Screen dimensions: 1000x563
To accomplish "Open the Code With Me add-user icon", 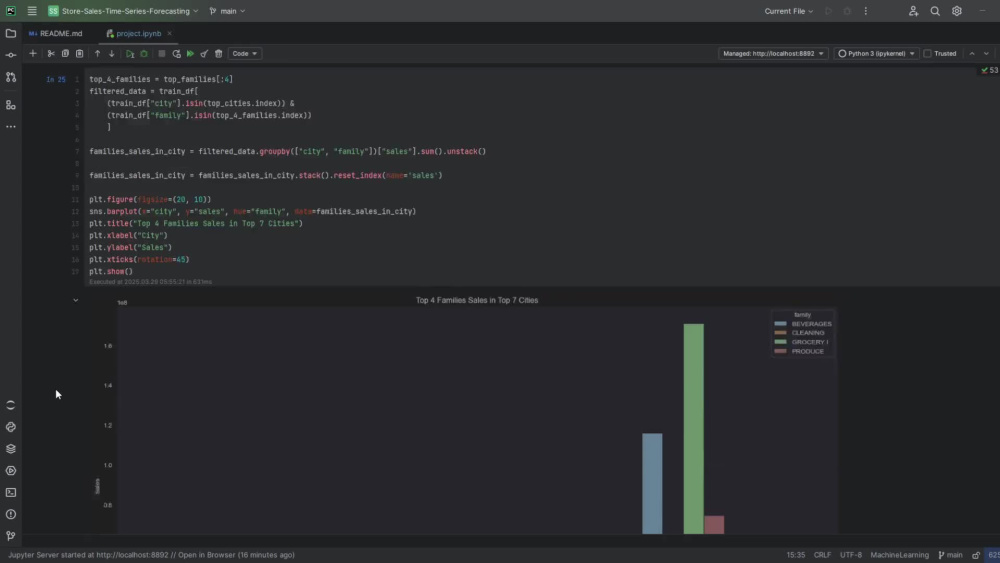I will click(x=913, y=11).
